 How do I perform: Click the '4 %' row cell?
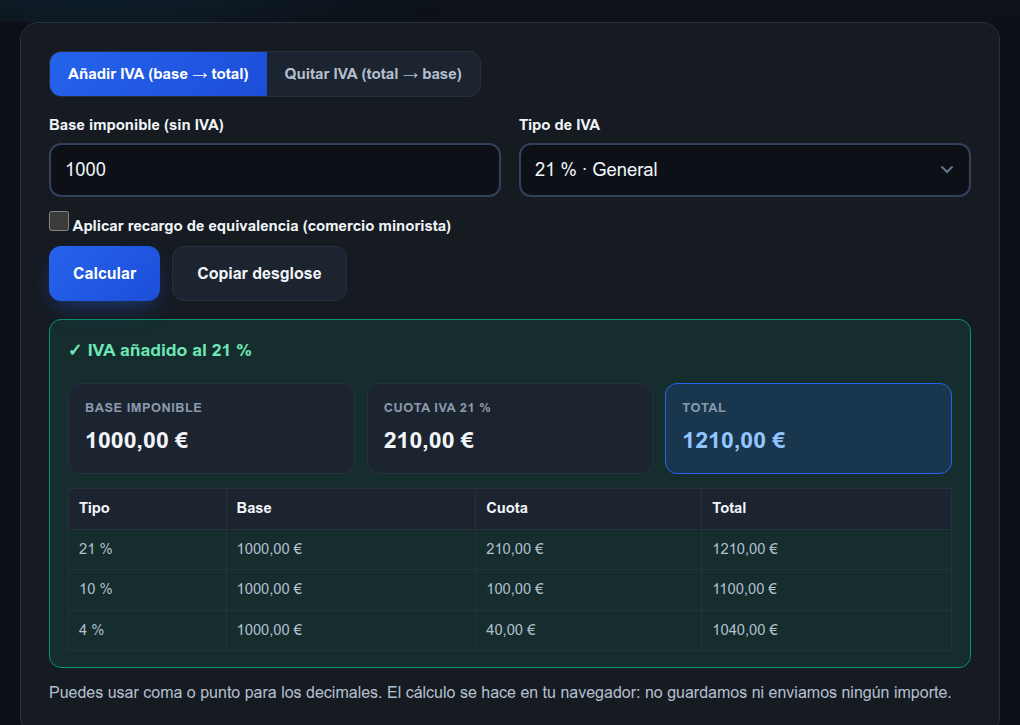(x=148, y=630)
